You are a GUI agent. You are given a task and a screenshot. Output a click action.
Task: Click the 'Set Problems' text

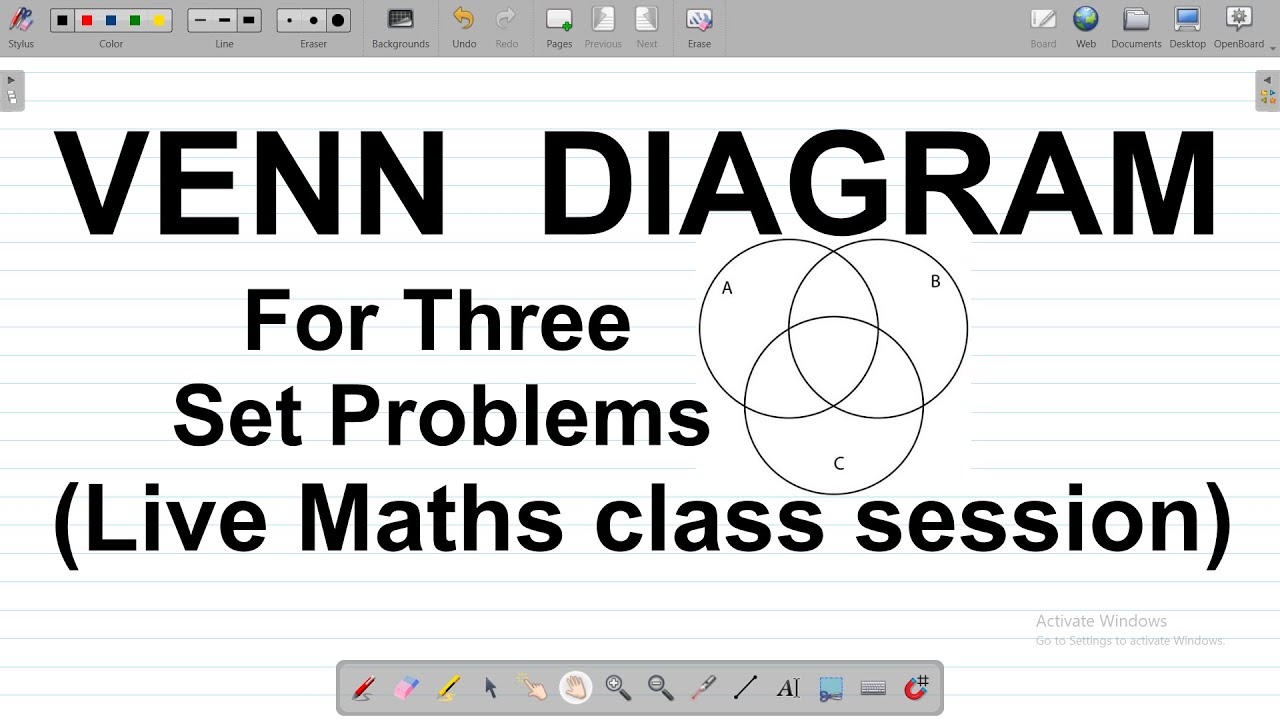[441, 415]
